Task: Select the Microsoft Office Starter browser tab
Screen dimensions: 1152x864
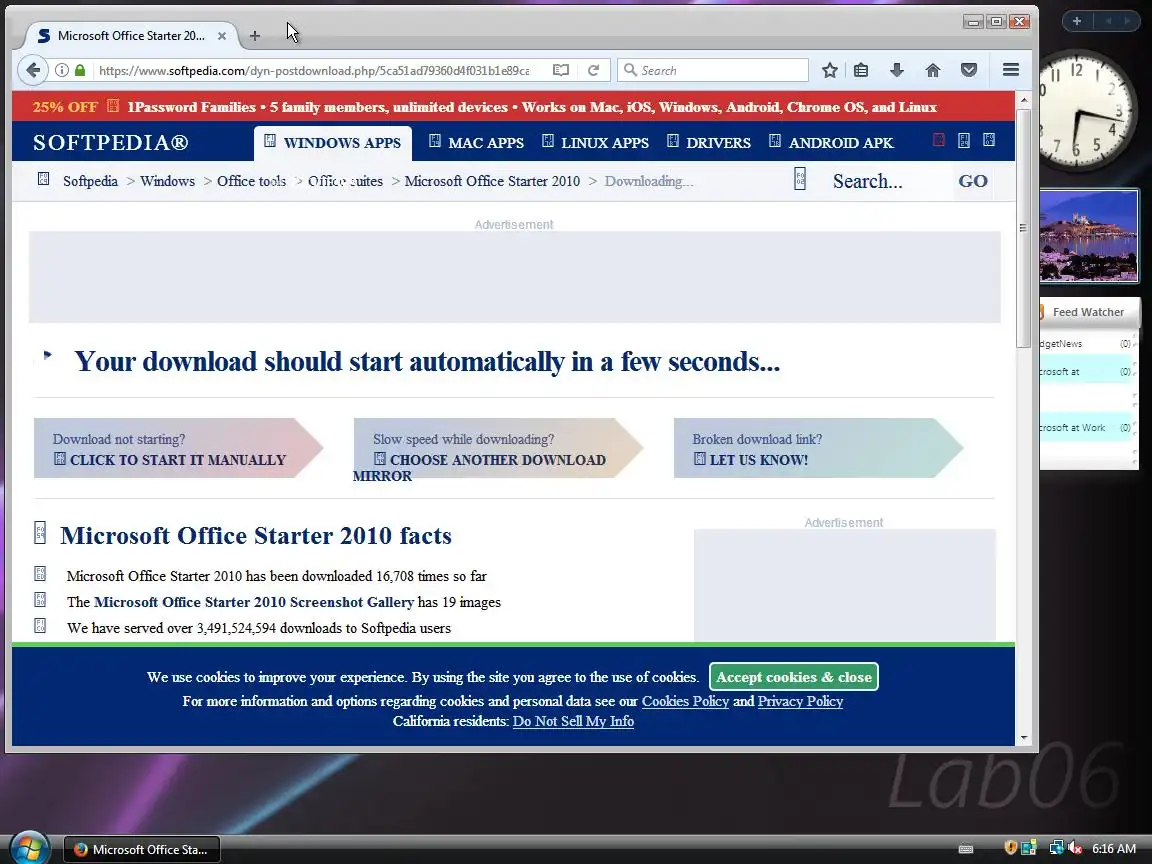Action: (x=131, y=35)
